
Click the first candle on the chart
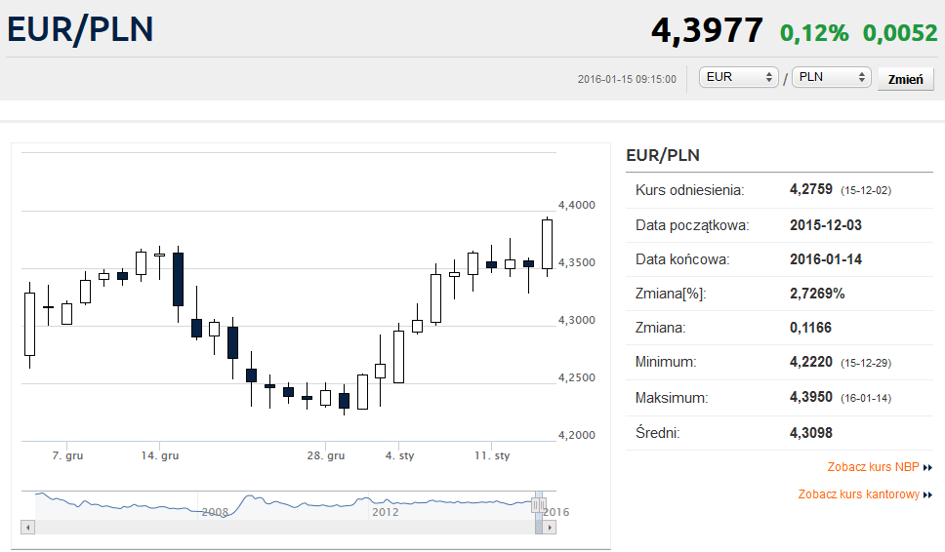[x=30, y=324]
